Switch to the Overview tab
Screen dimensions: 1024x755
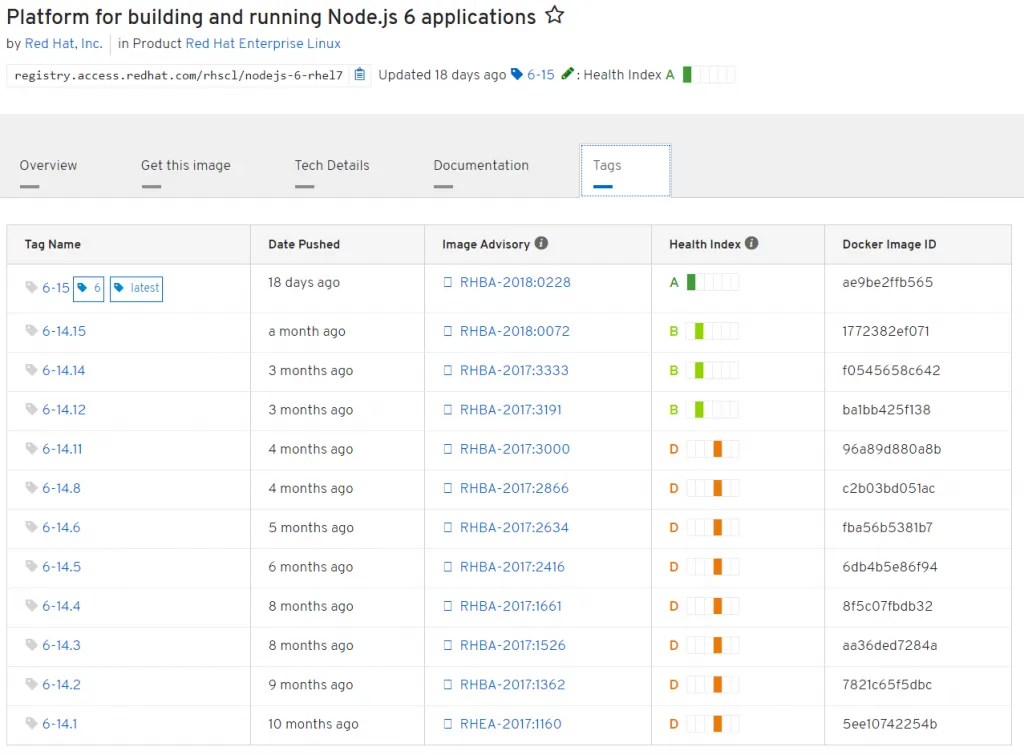pyautogui.click(x=47, y=165)
